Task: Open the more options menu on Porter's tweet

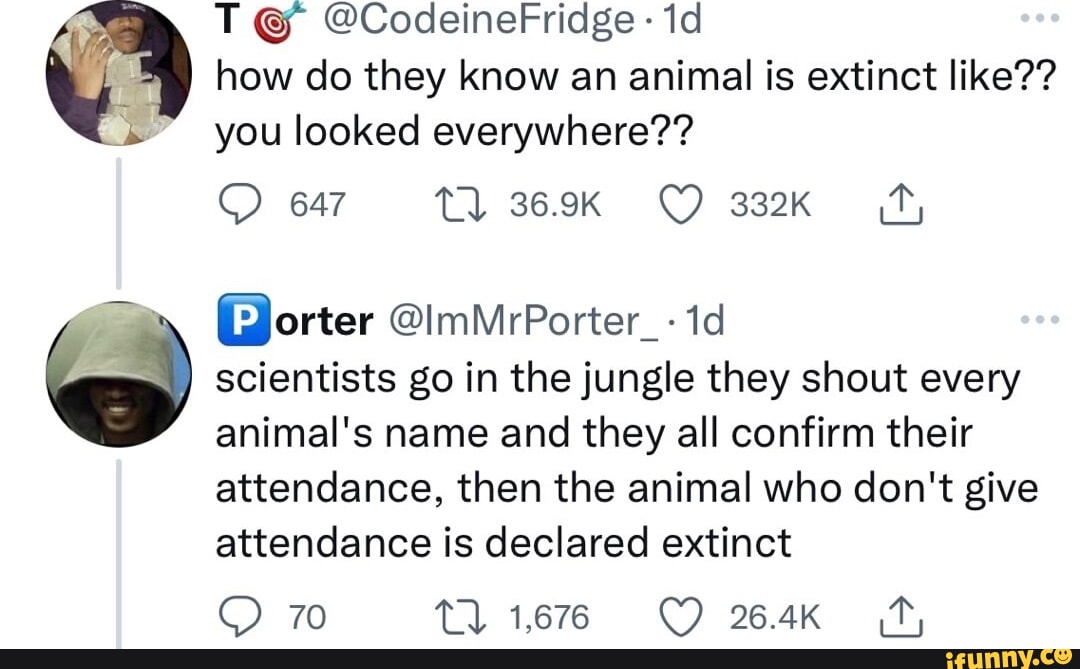Action: (x=1041, y=318)
